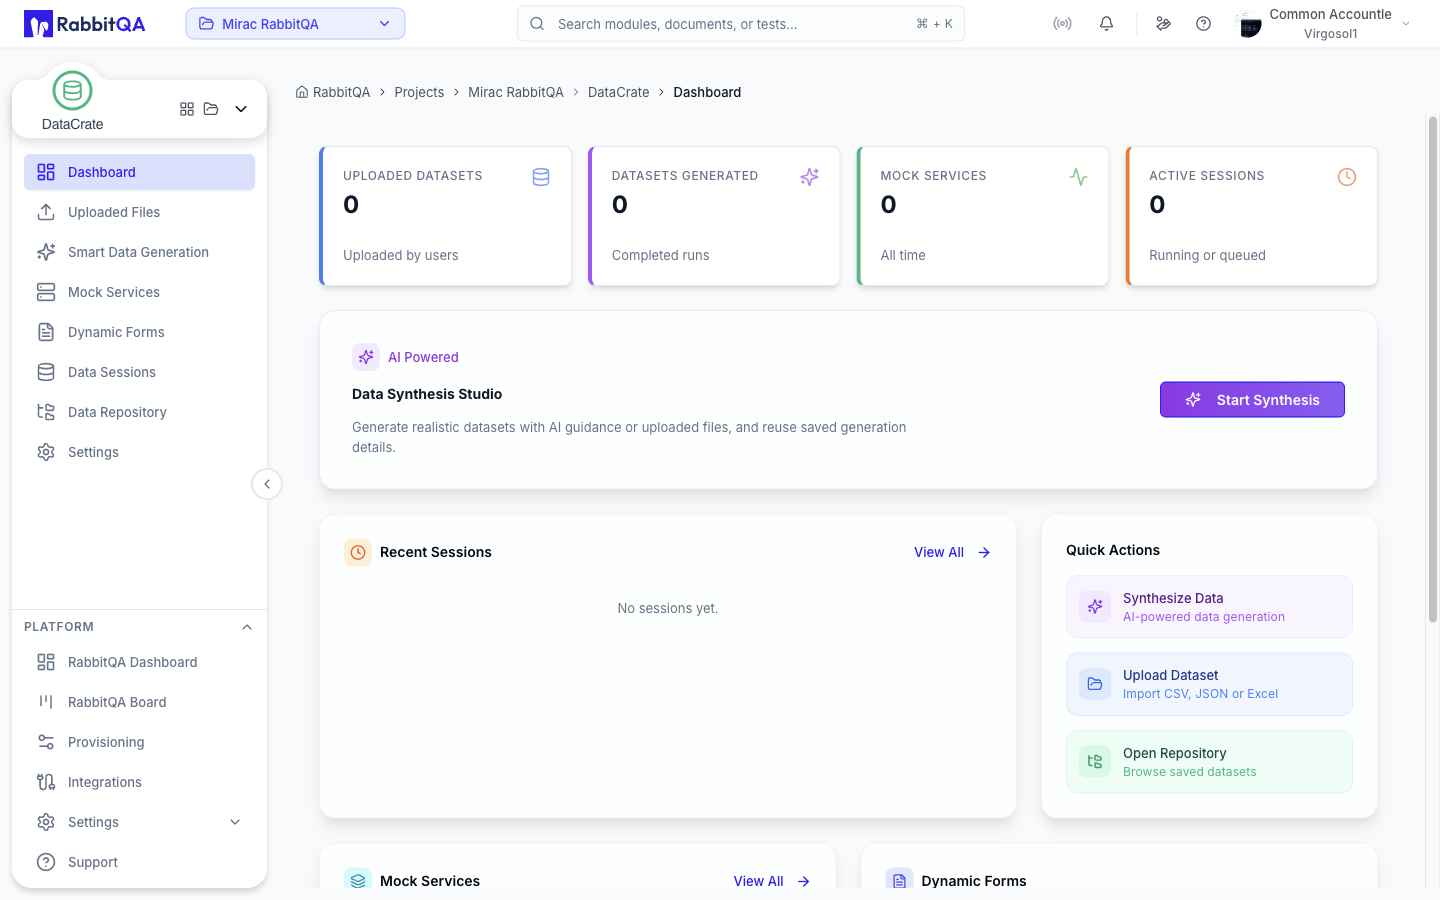The height and width of the screenshot is (900, 1440).
Task: Click the DataCrate breadcrumb
Action: 618,92
